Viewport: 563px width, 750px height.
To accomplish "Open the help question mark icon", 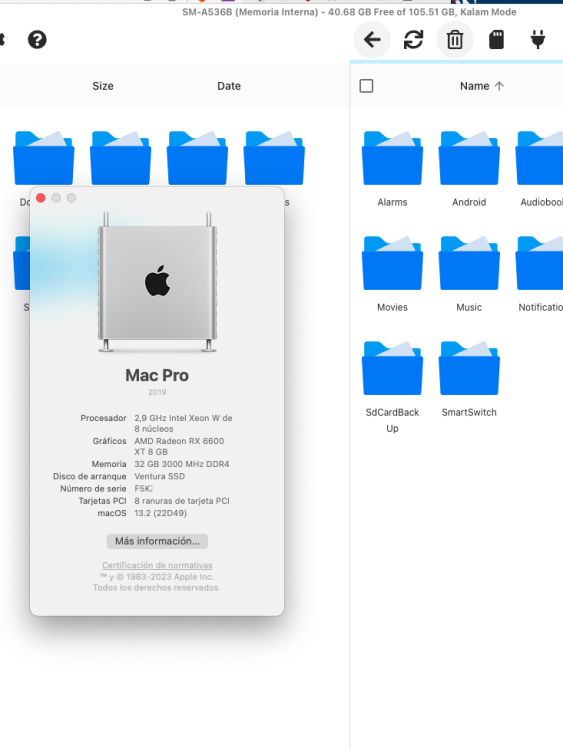I will click(37, 40).
